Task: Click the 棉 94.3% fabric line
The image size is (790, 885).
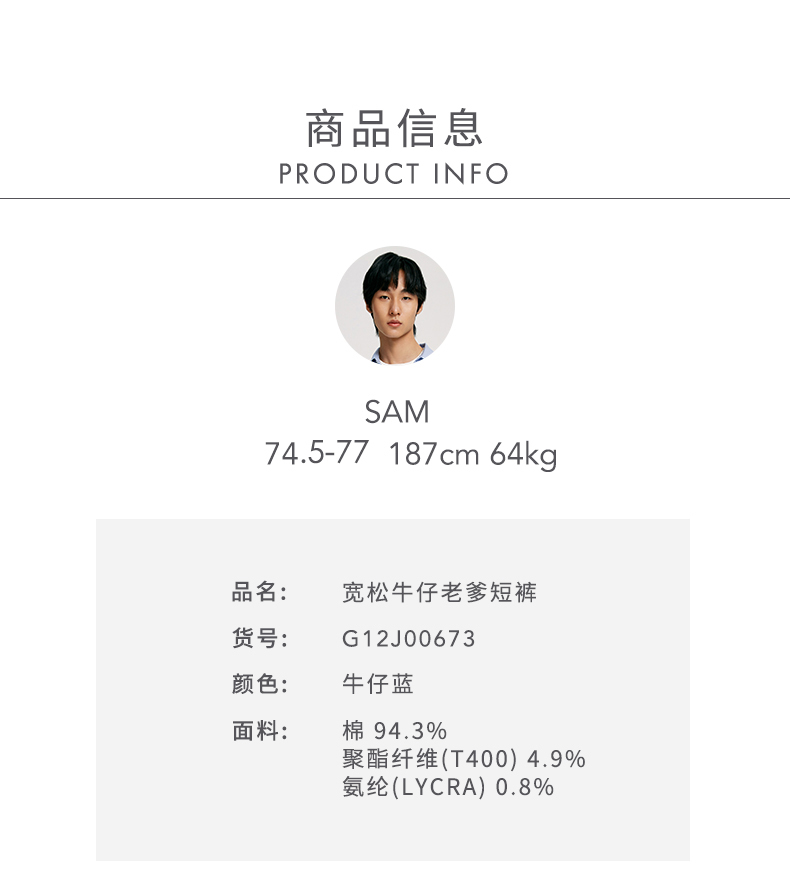Action: tap(394, 731)
